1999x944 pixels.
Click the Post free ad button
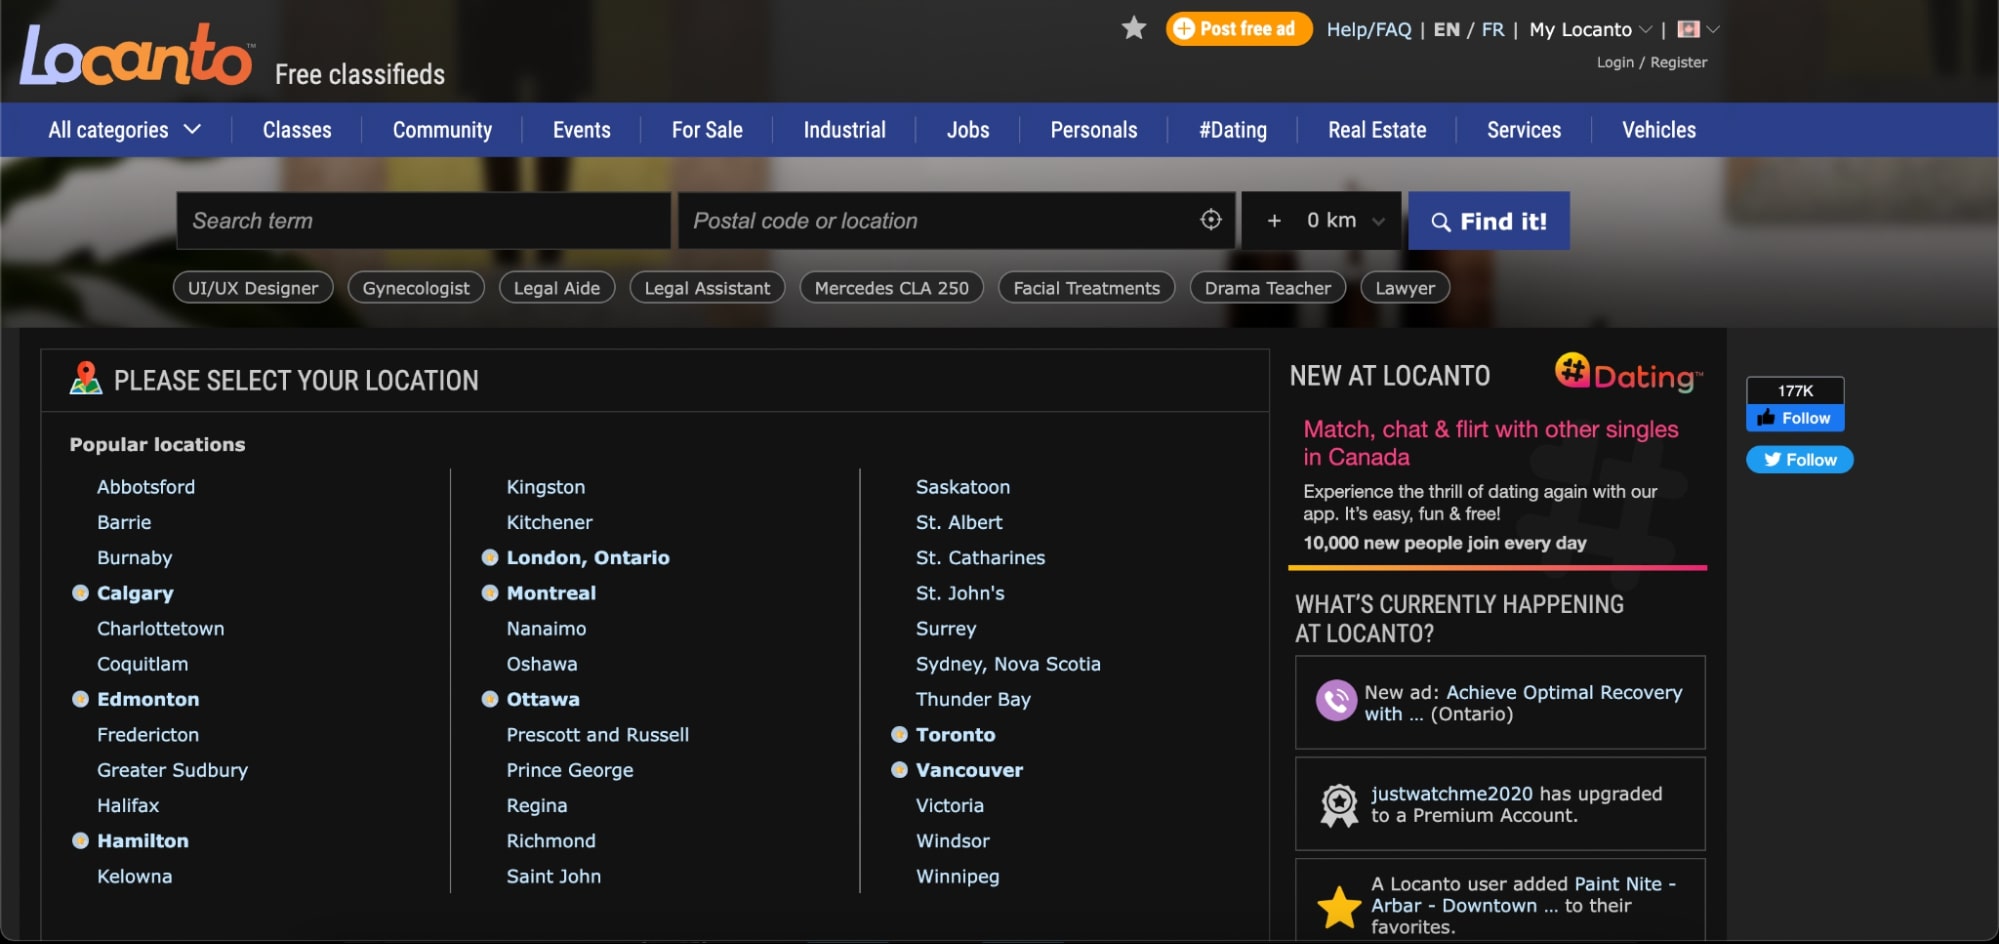point(1239,29)
